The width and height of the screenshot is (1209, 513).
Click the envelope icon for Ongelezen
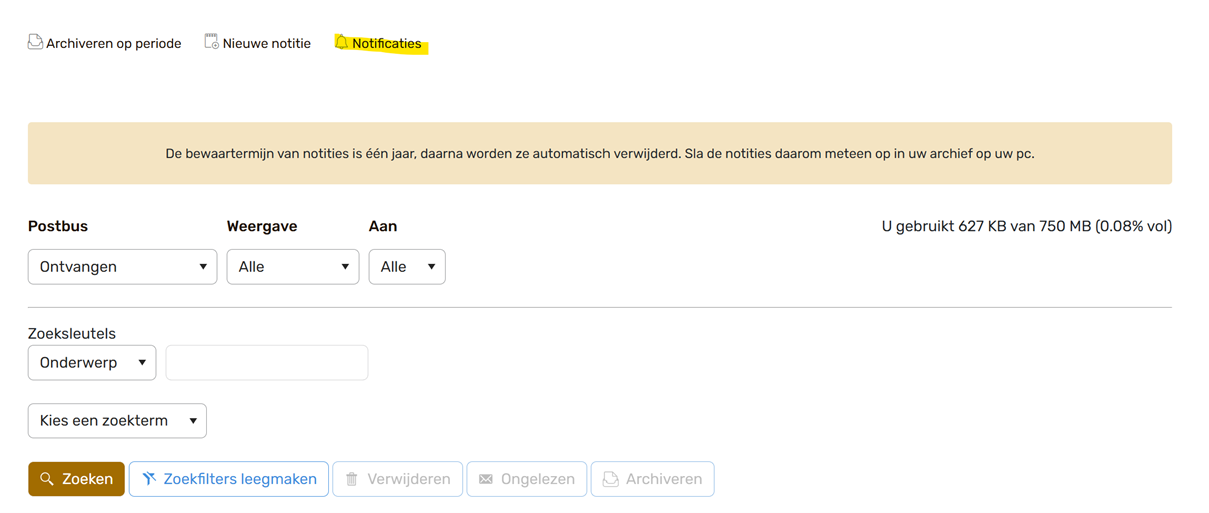pyautogui.click(x=486, y=479)
